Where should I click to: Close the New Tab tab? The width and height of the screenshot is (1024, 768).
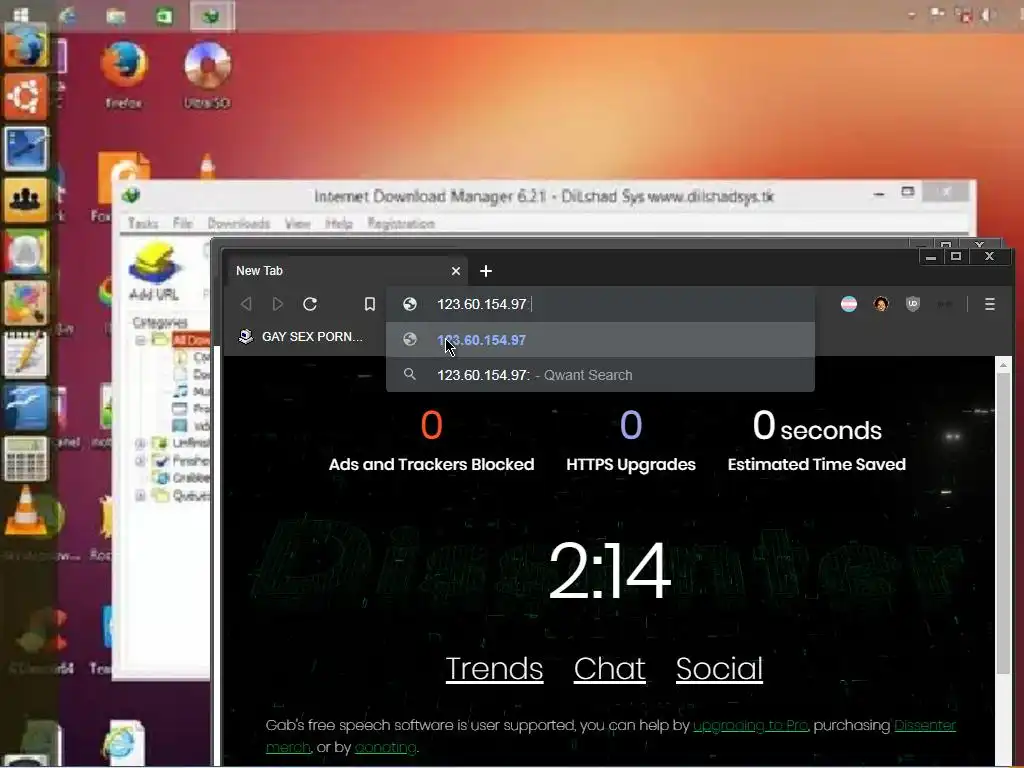coord(456,271)
